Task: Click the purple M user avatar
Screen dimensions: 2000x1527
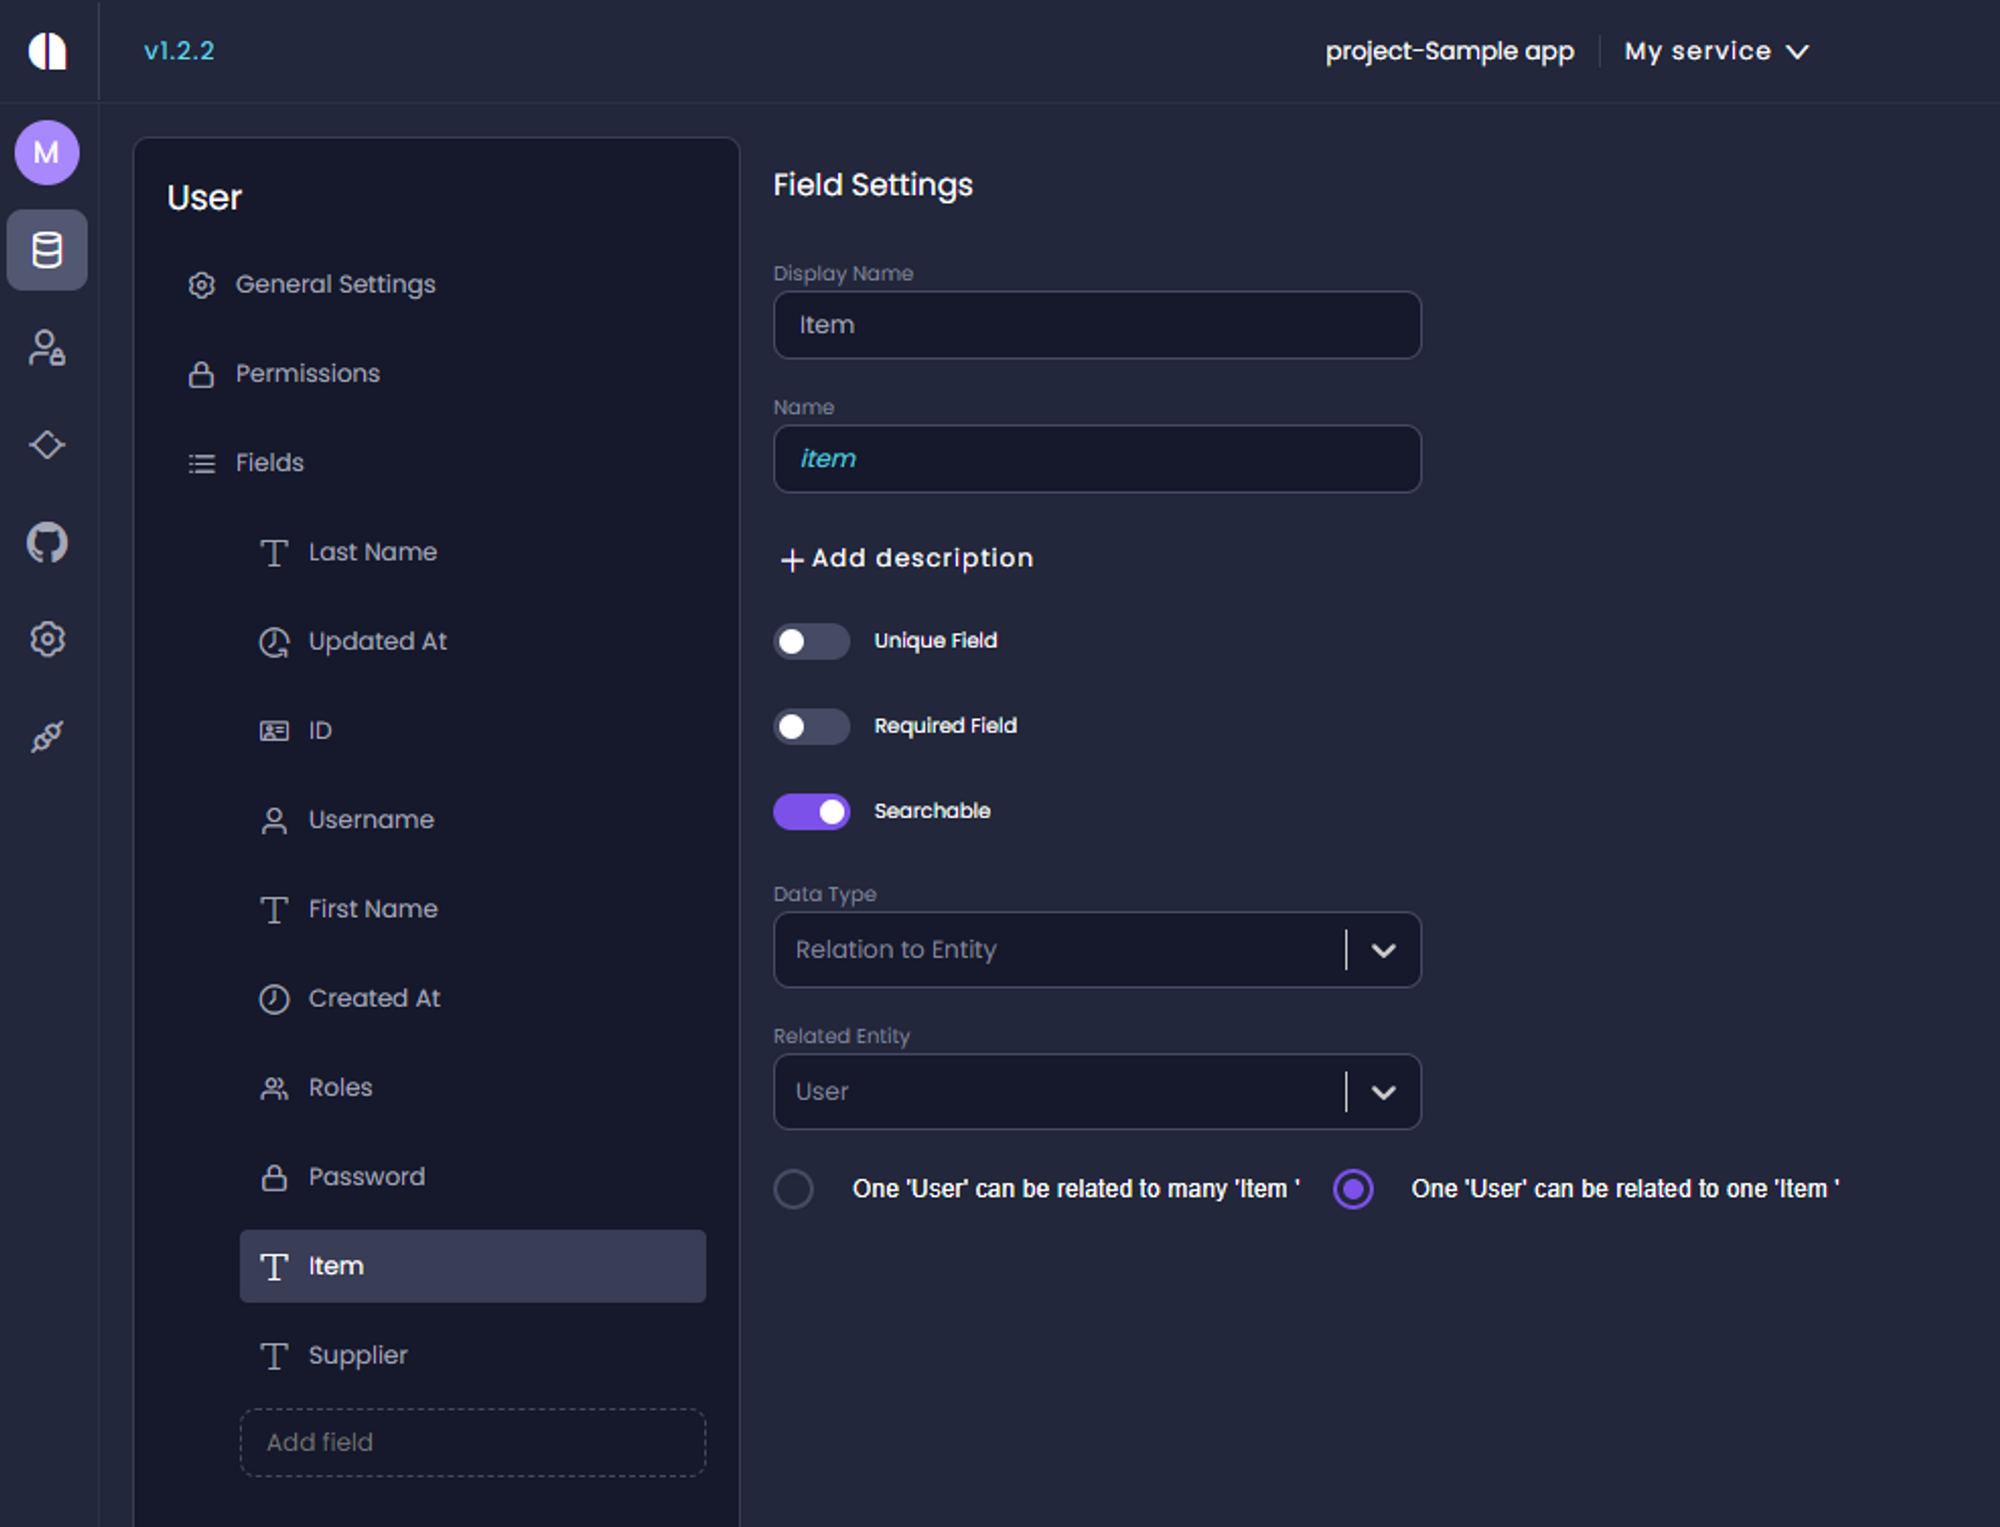Action: coord(47,153)
